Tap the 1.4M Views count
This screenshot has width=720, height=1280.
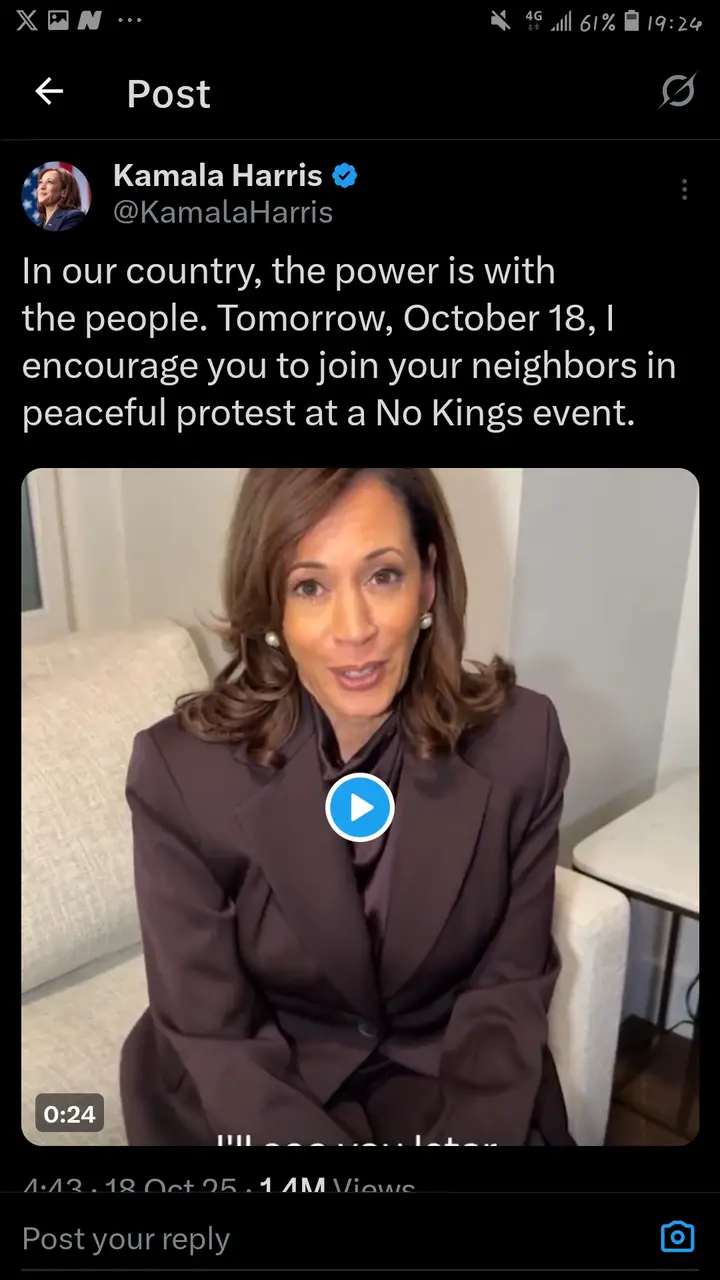pyautogui.click(x=337, y=1187)
